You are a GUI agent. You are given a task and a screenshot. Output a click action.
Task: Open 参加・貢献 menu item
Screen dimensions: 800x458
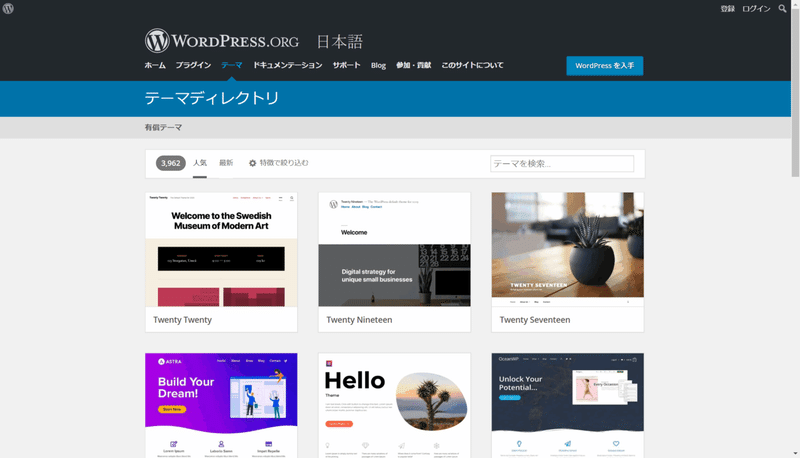coord(413,65)
